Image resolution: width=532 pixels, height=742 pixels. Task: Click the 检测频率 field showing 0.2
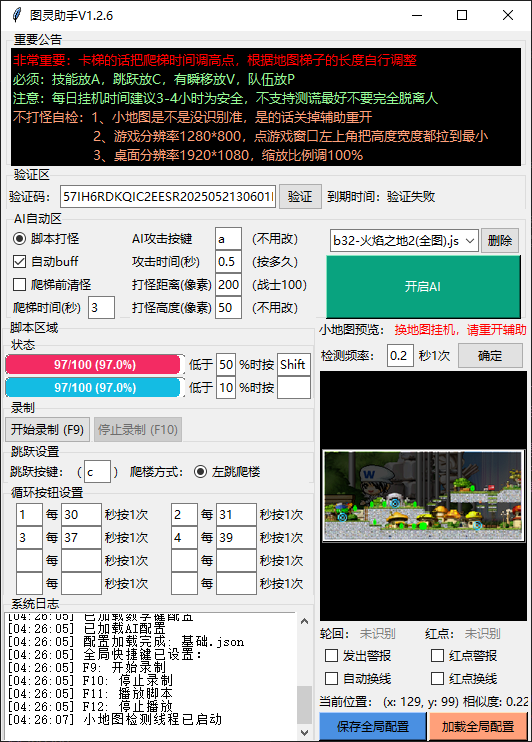click(x=400, y=355)
